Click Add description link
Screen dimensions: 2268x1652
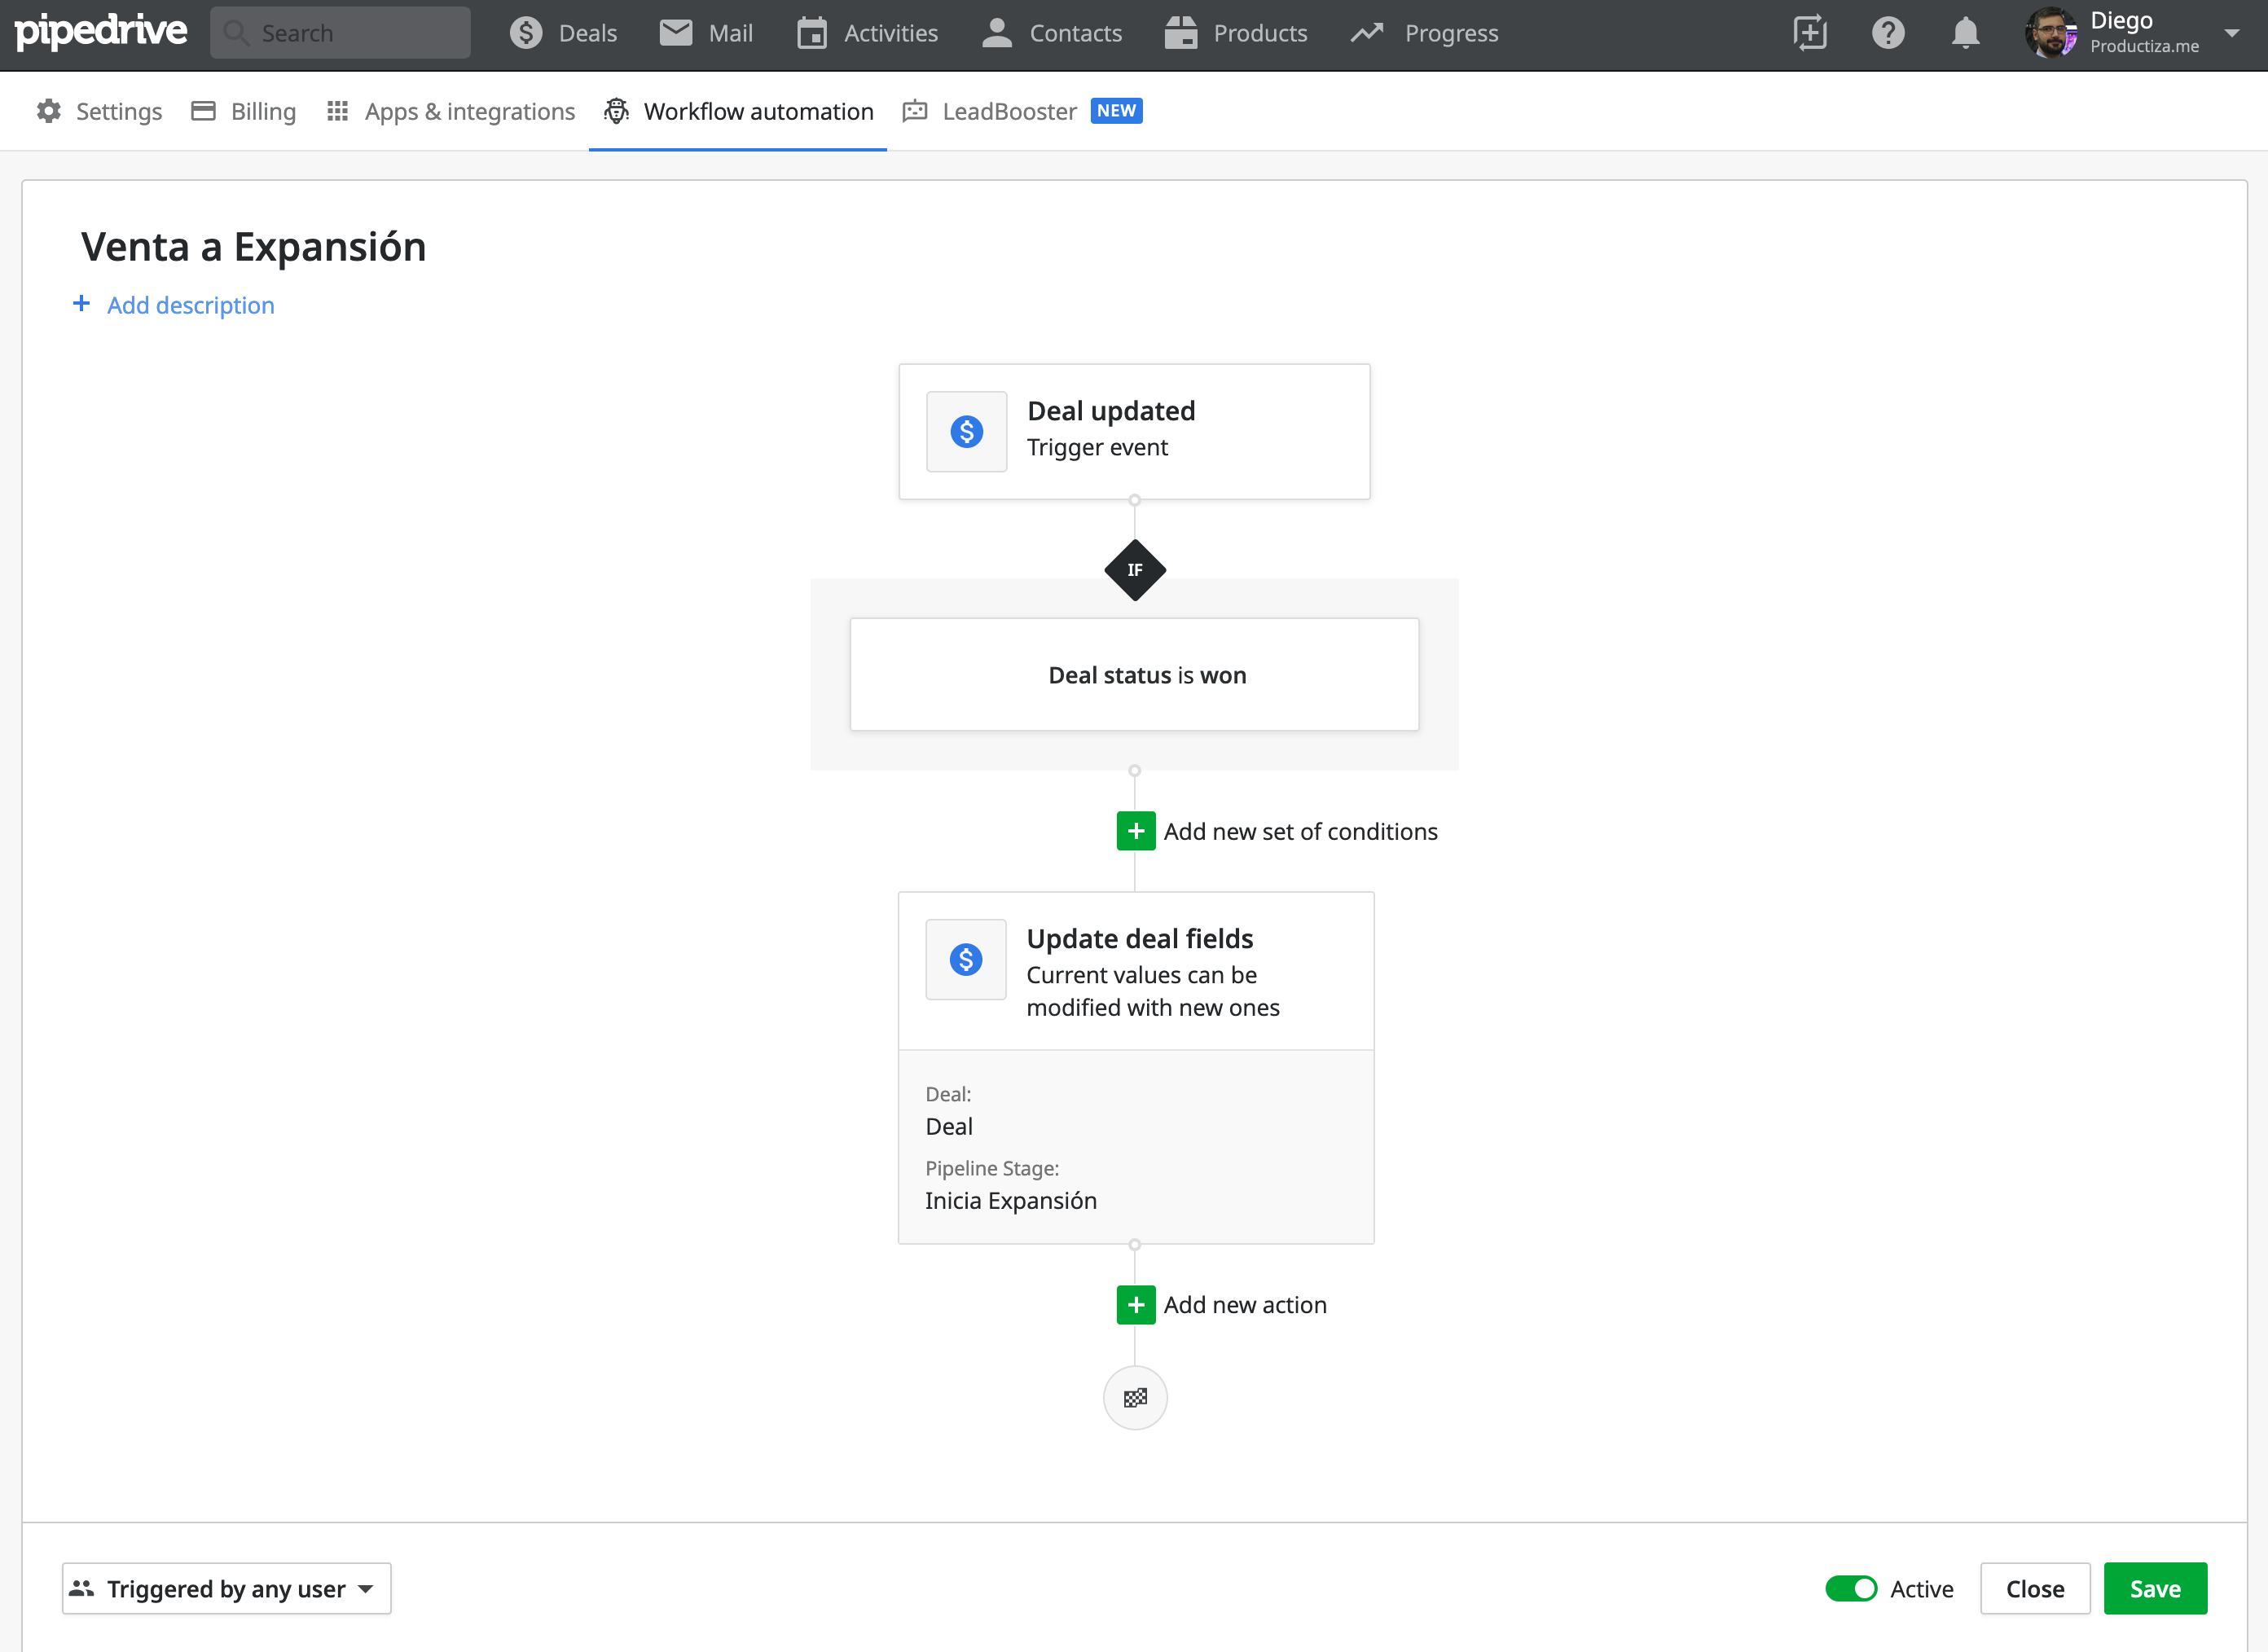click(x=190, y=305)
